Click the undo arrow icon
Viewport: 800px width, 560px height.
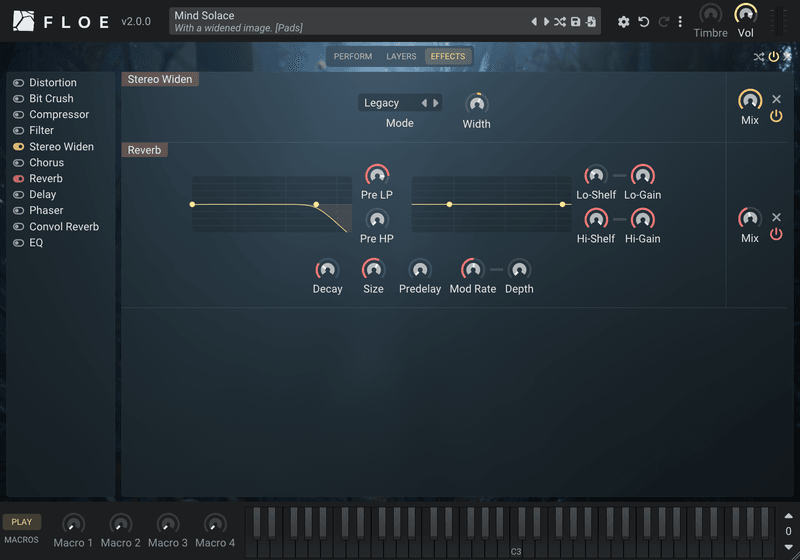click(643, 22)
